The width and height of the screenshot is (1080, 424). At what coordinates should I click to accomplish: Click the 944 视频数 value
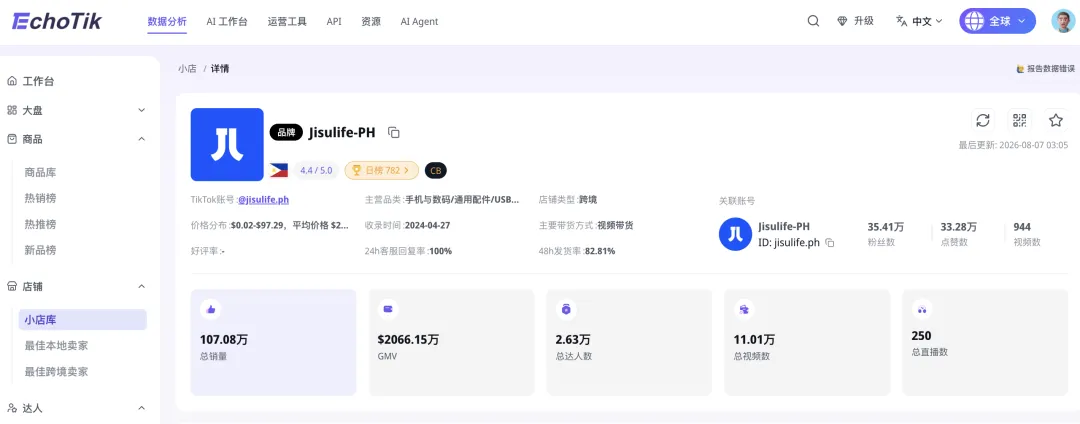tap(1022, 227)
